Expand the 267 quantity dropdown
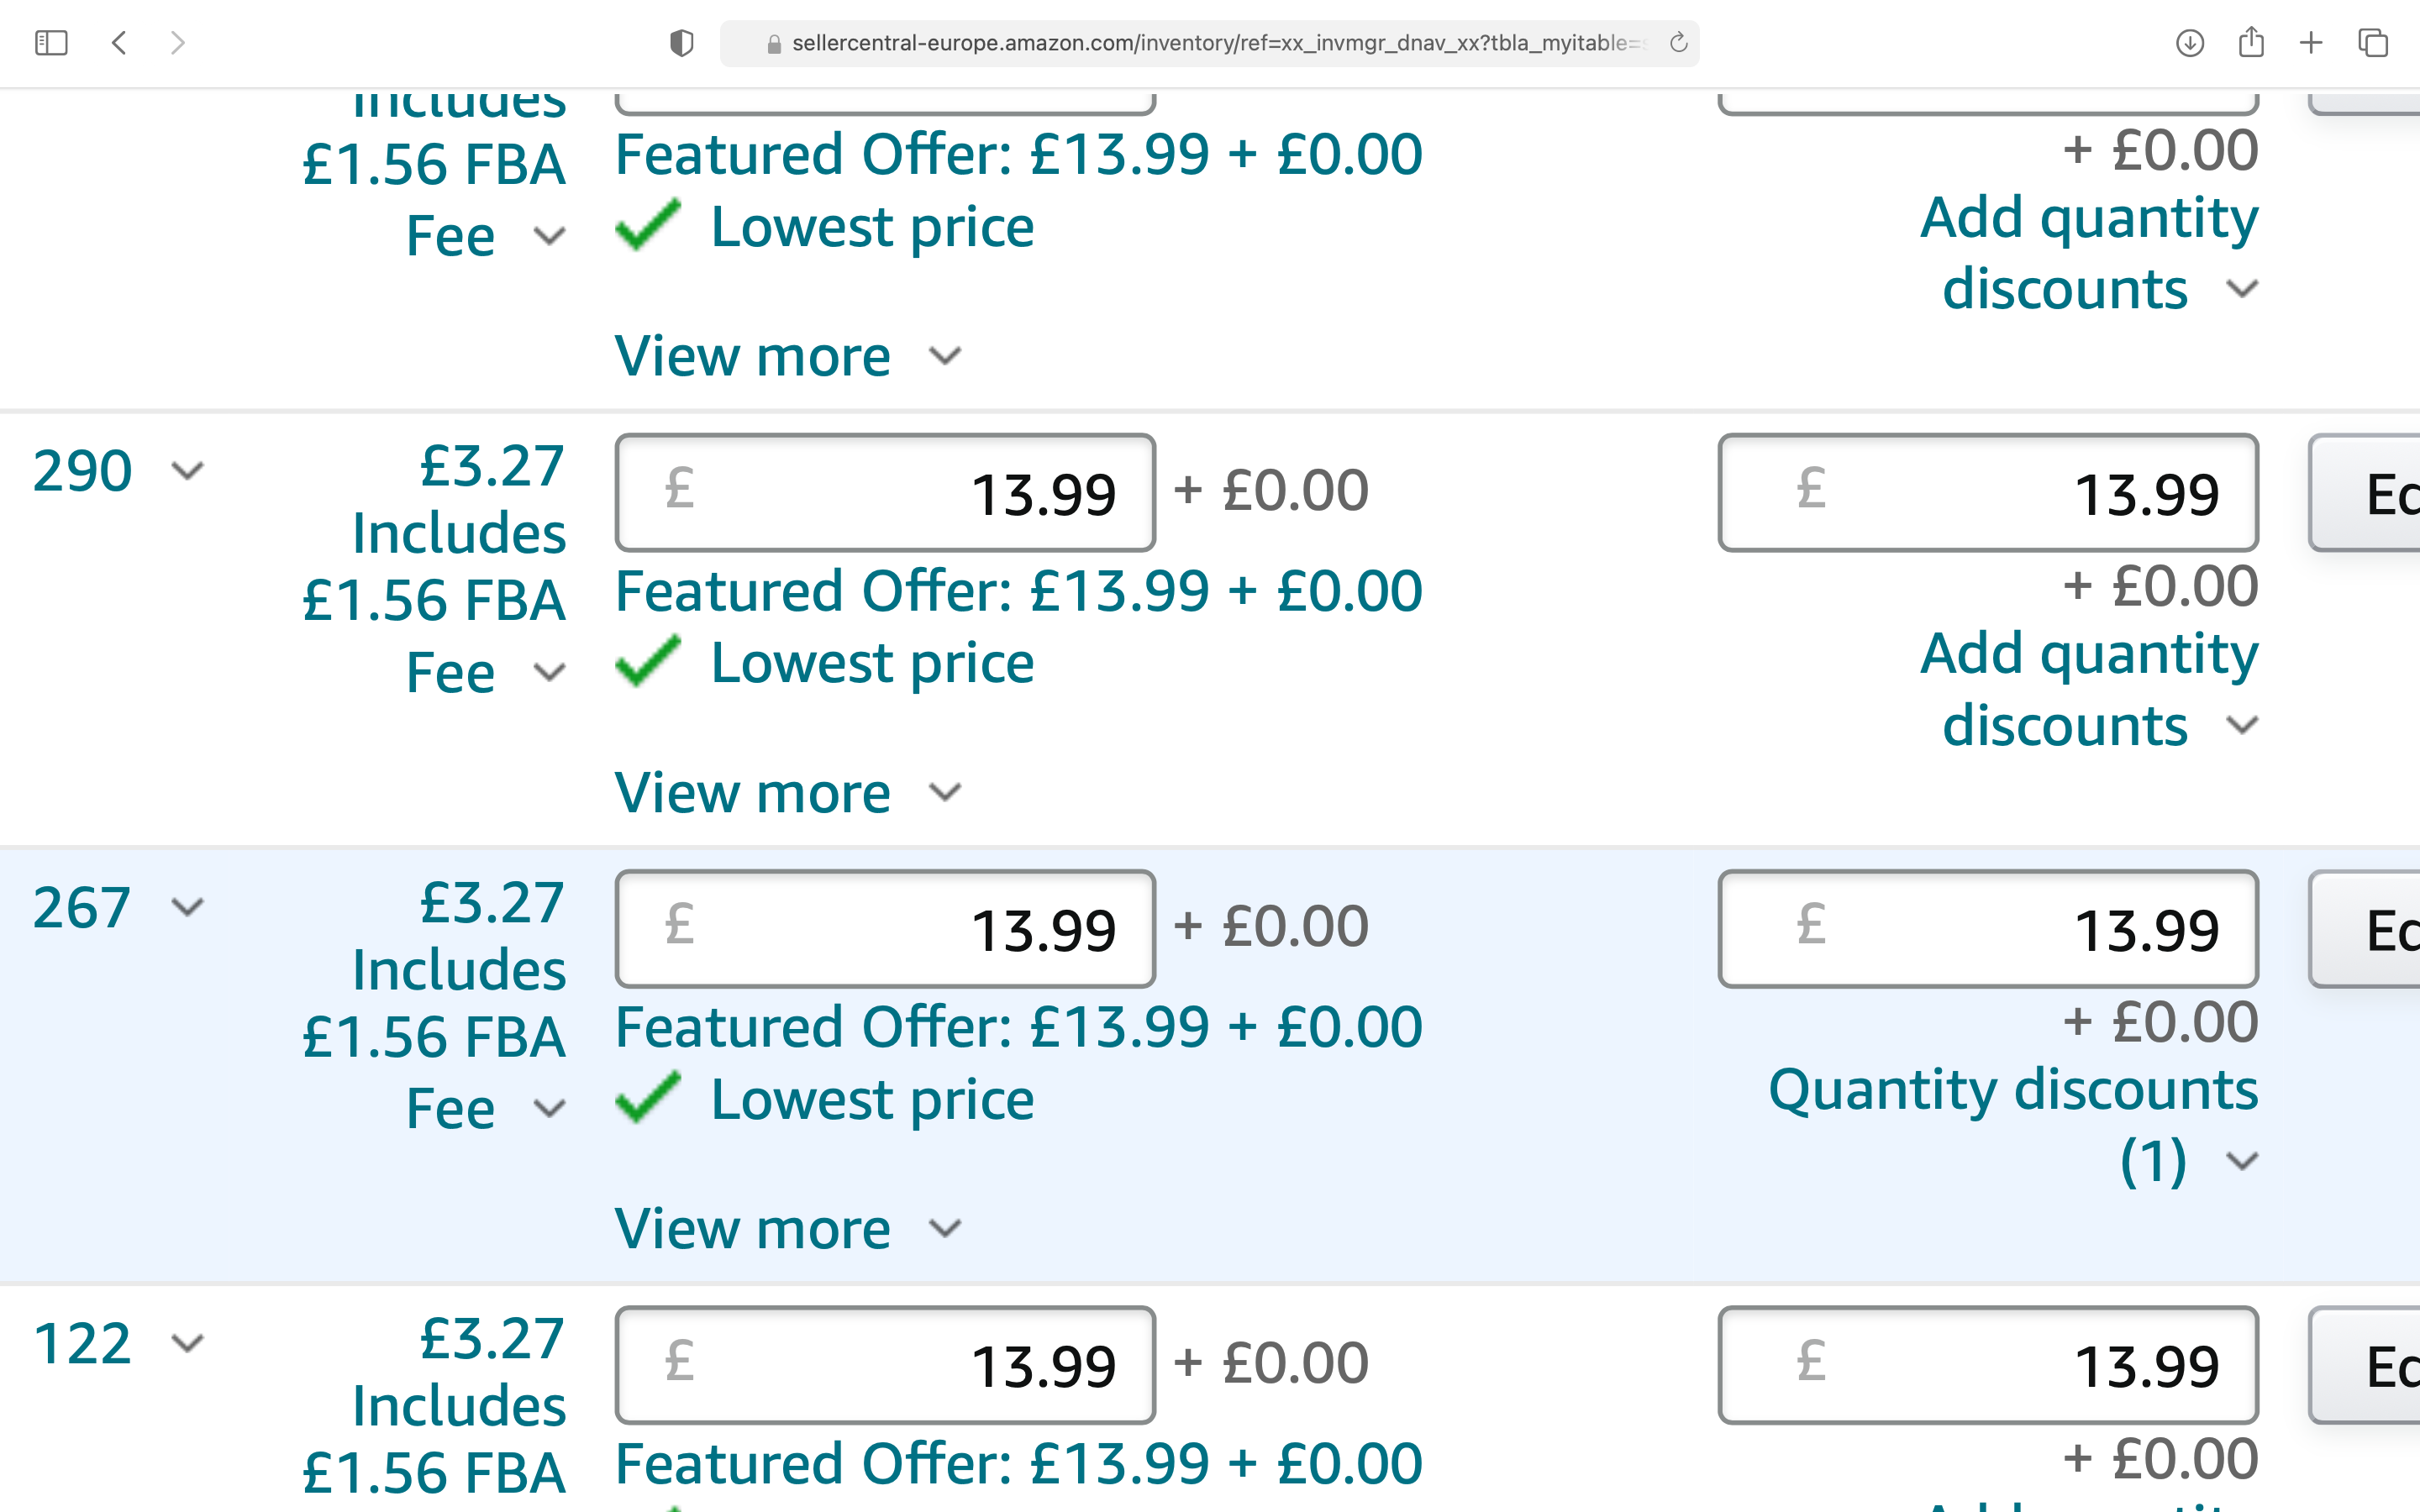The width and height of the screenshot is (2420, 1512). (x=118, y=908)
